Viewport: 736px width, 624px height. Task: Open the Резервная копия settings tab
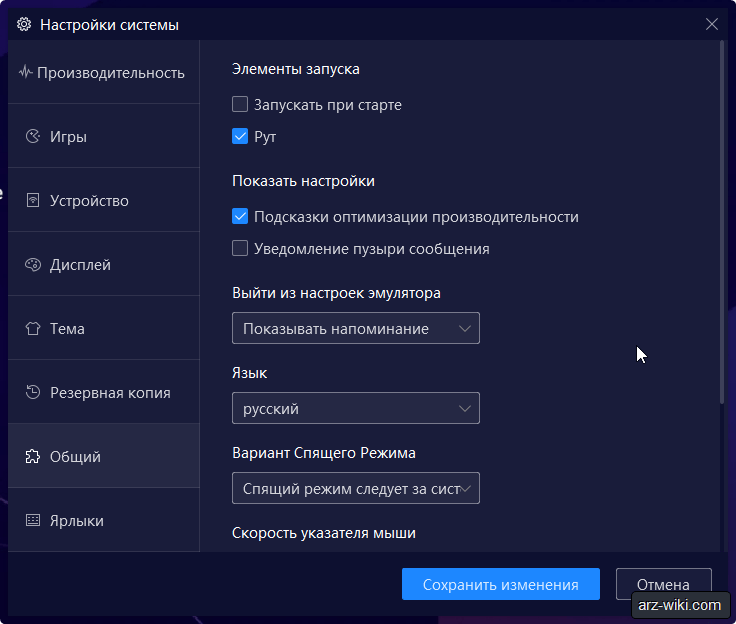coord(104,392)
